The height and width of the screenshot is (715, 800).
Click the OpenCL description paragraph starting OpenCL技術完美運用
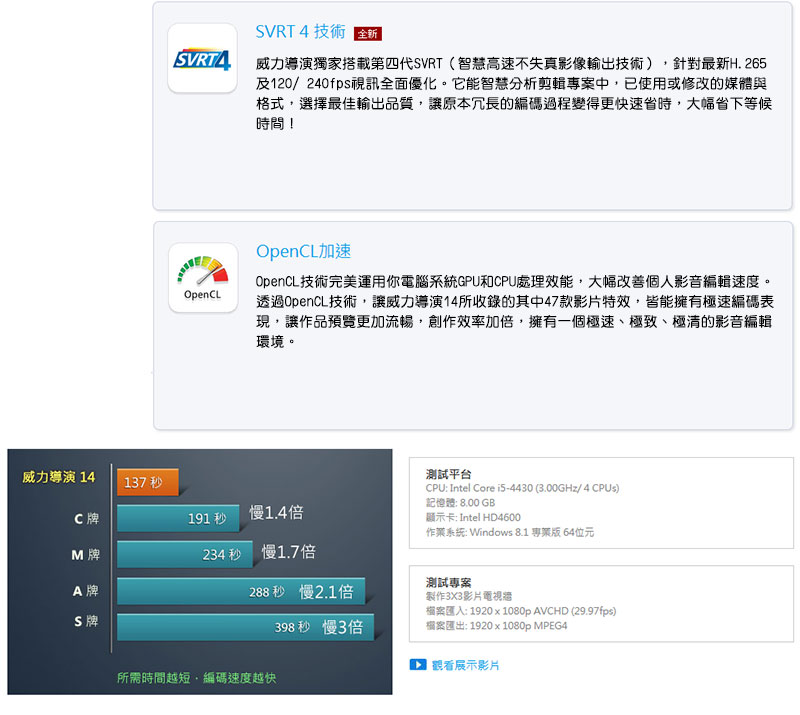(515, 311)
